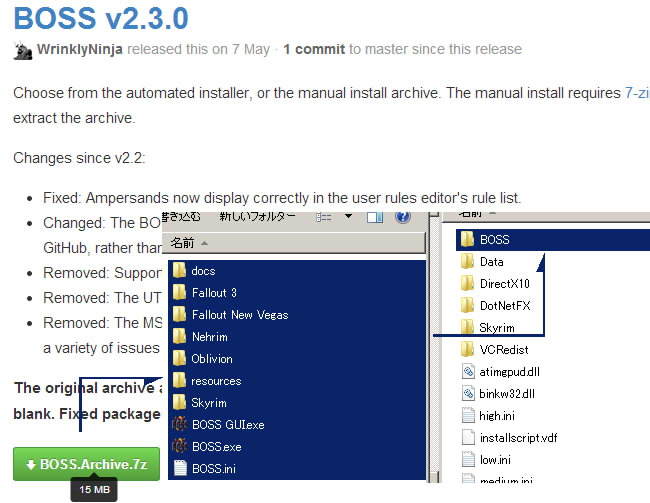Click the DotNetFX folder name
The image size is (650, 503).
click(505, 306)
